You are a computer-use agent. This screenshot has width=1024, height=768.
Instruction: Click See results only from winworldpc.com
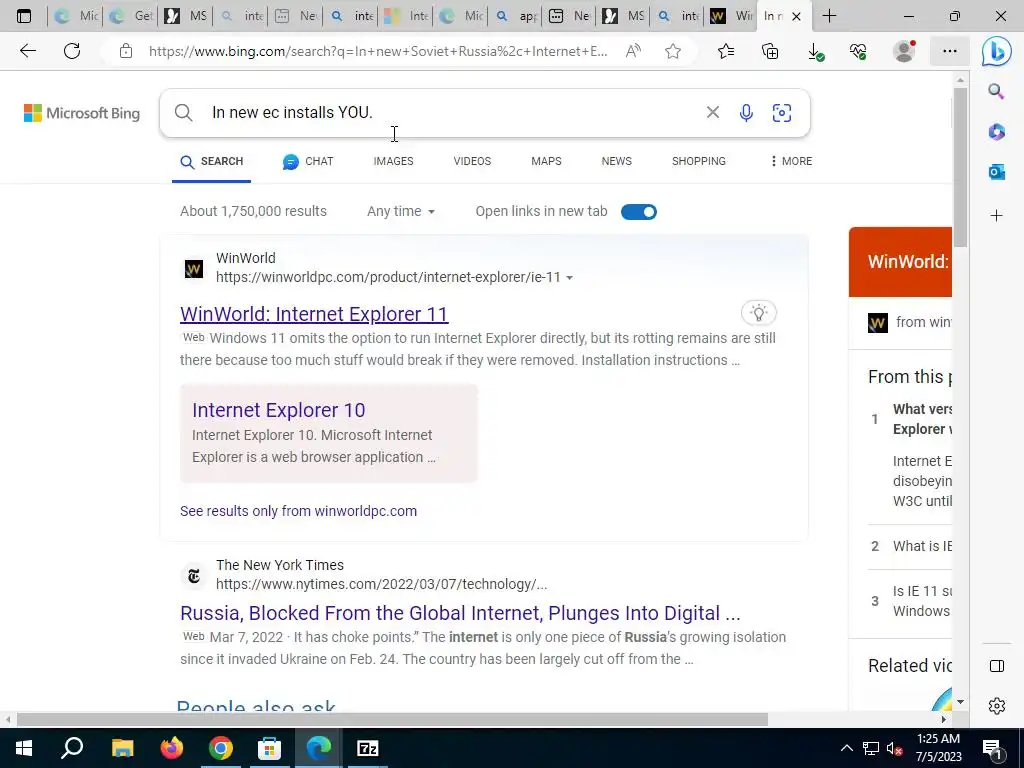[x=298, y=511]
